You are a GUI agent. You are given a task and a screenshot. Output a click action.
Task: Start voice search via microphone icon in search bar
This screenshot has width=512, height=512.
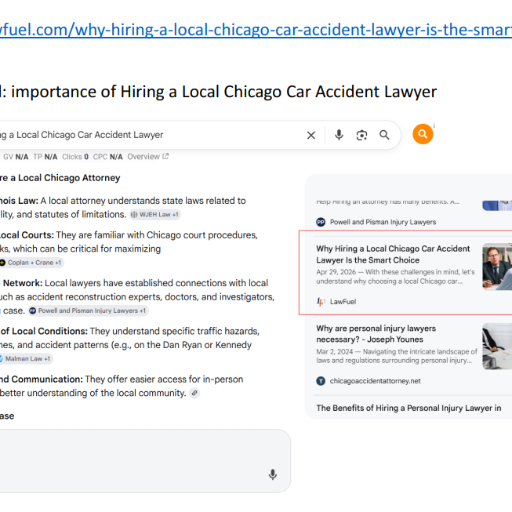click(339, 135)
